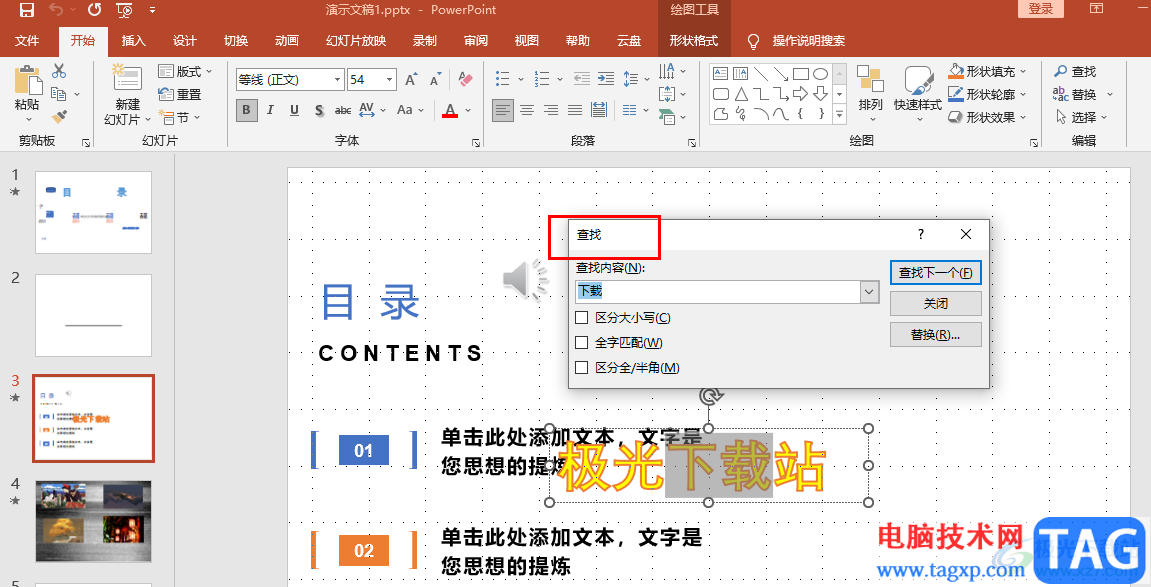
Task: Expand the shapes gallery more arrow
Action: tap(840, 113)
